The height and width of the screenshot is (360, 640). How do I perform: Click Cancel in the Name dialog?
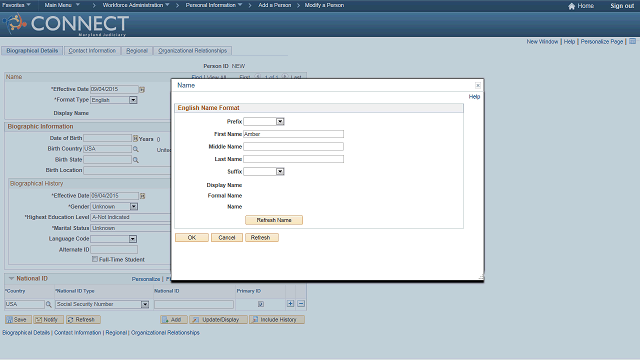(227, 238)
